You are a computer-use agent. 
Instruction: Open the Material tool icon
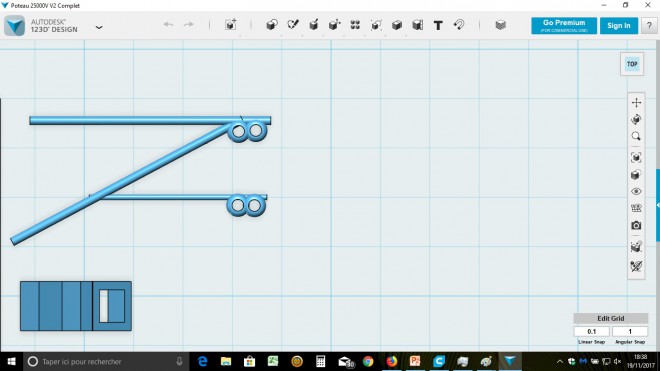point(500,25)
